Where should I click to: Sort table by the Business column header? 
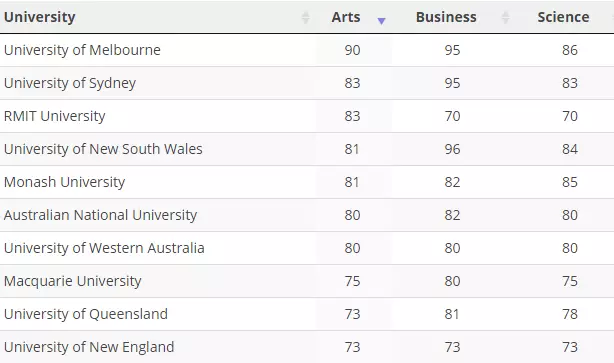[x=446, y=17]
